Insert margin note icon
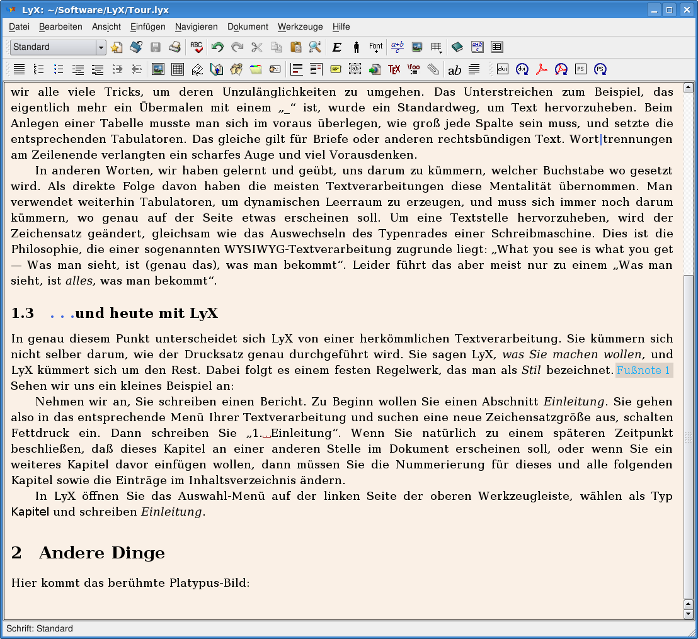This screenshot has width=698, height=639. pyautogui.click(x=316, y=69)
